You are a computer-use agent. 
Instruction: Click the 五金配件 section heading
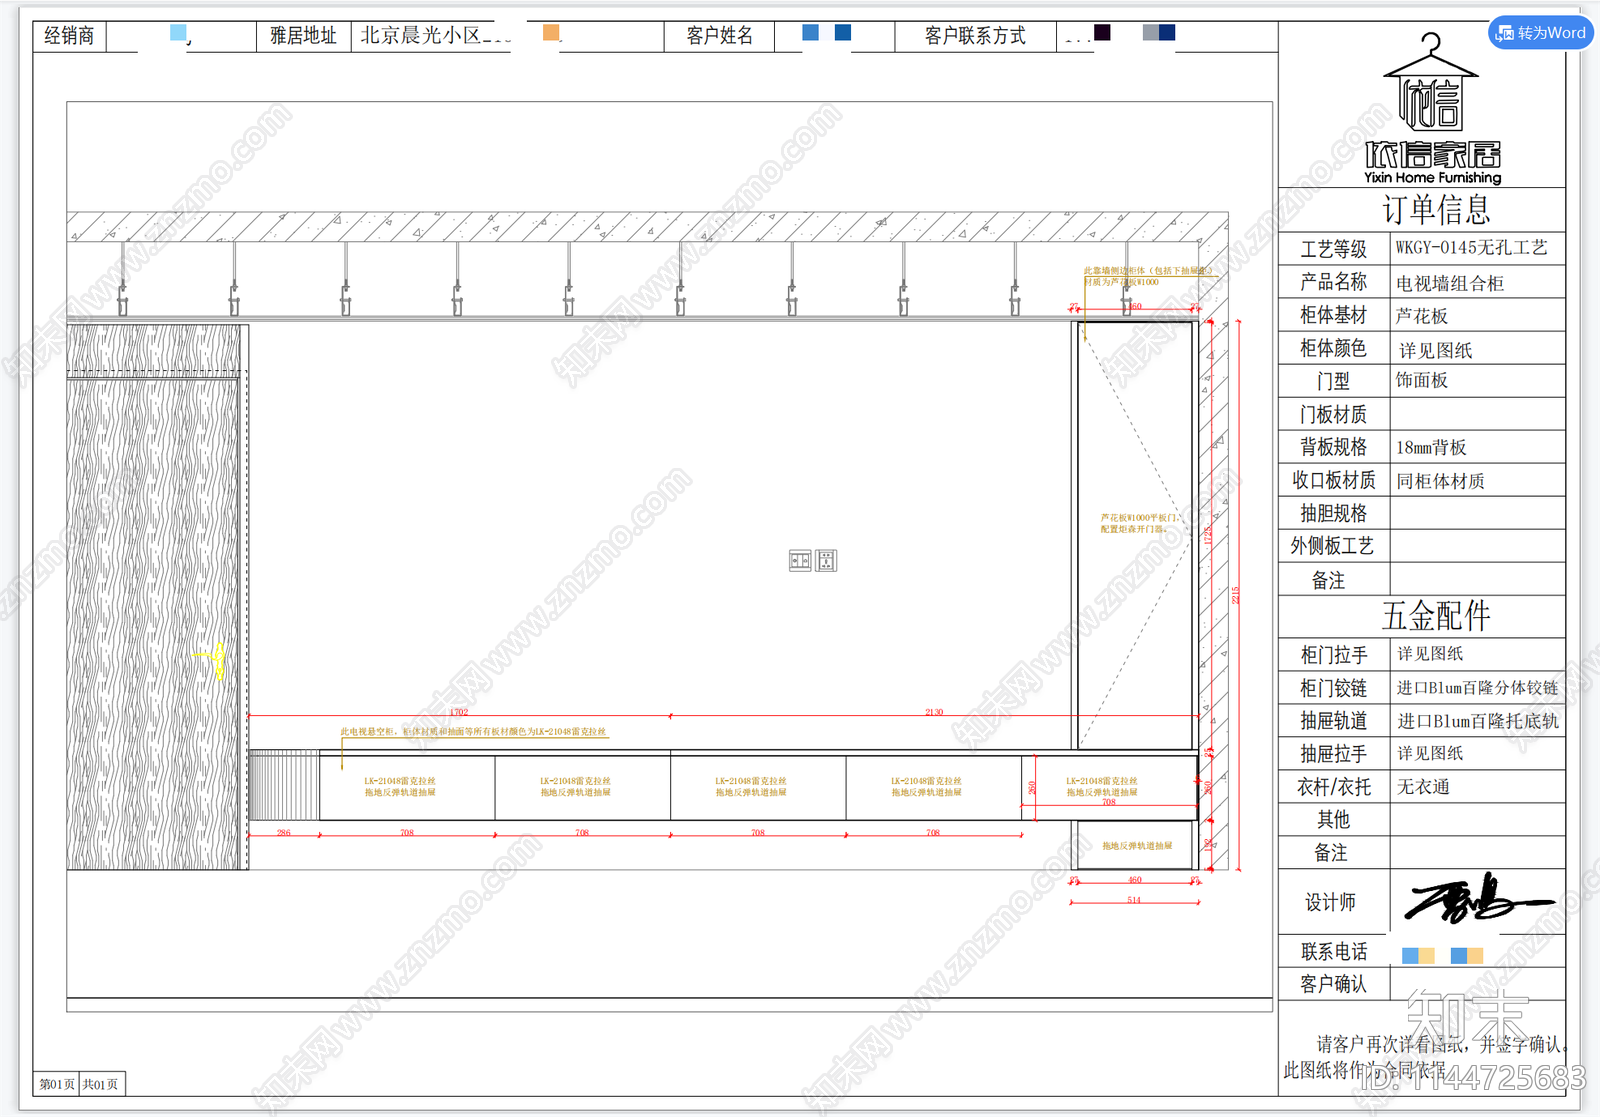(x=1436, y=616)
